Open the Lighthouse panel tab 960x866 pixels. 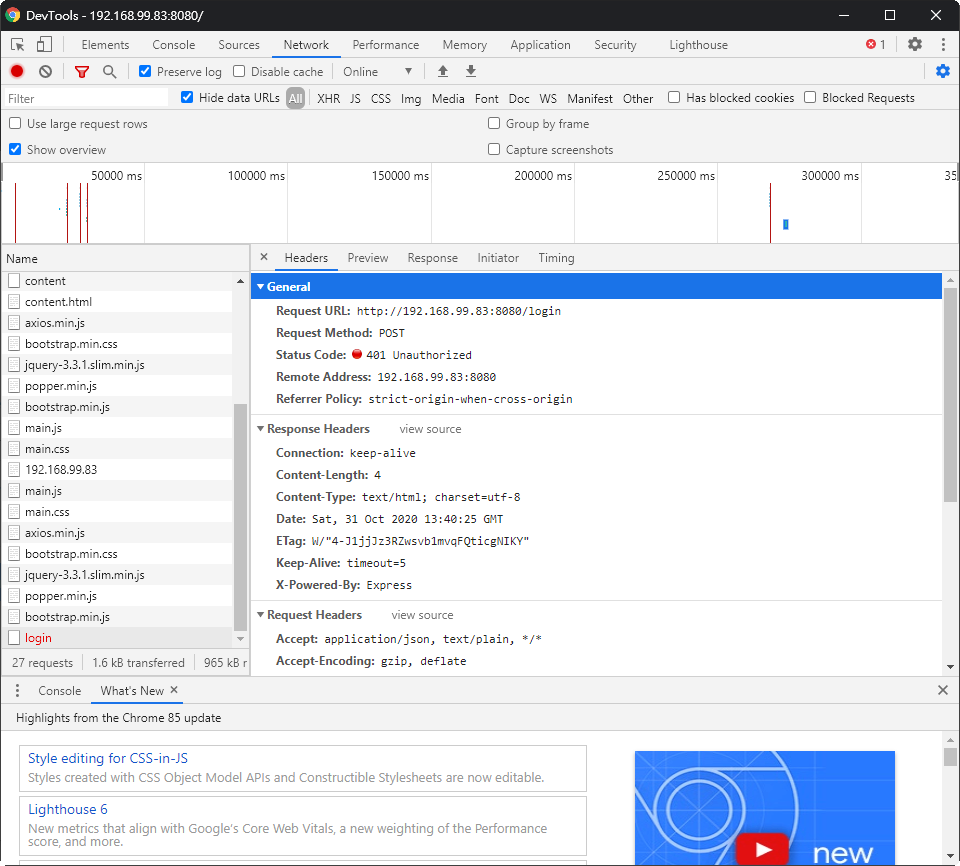coord(699,45)
